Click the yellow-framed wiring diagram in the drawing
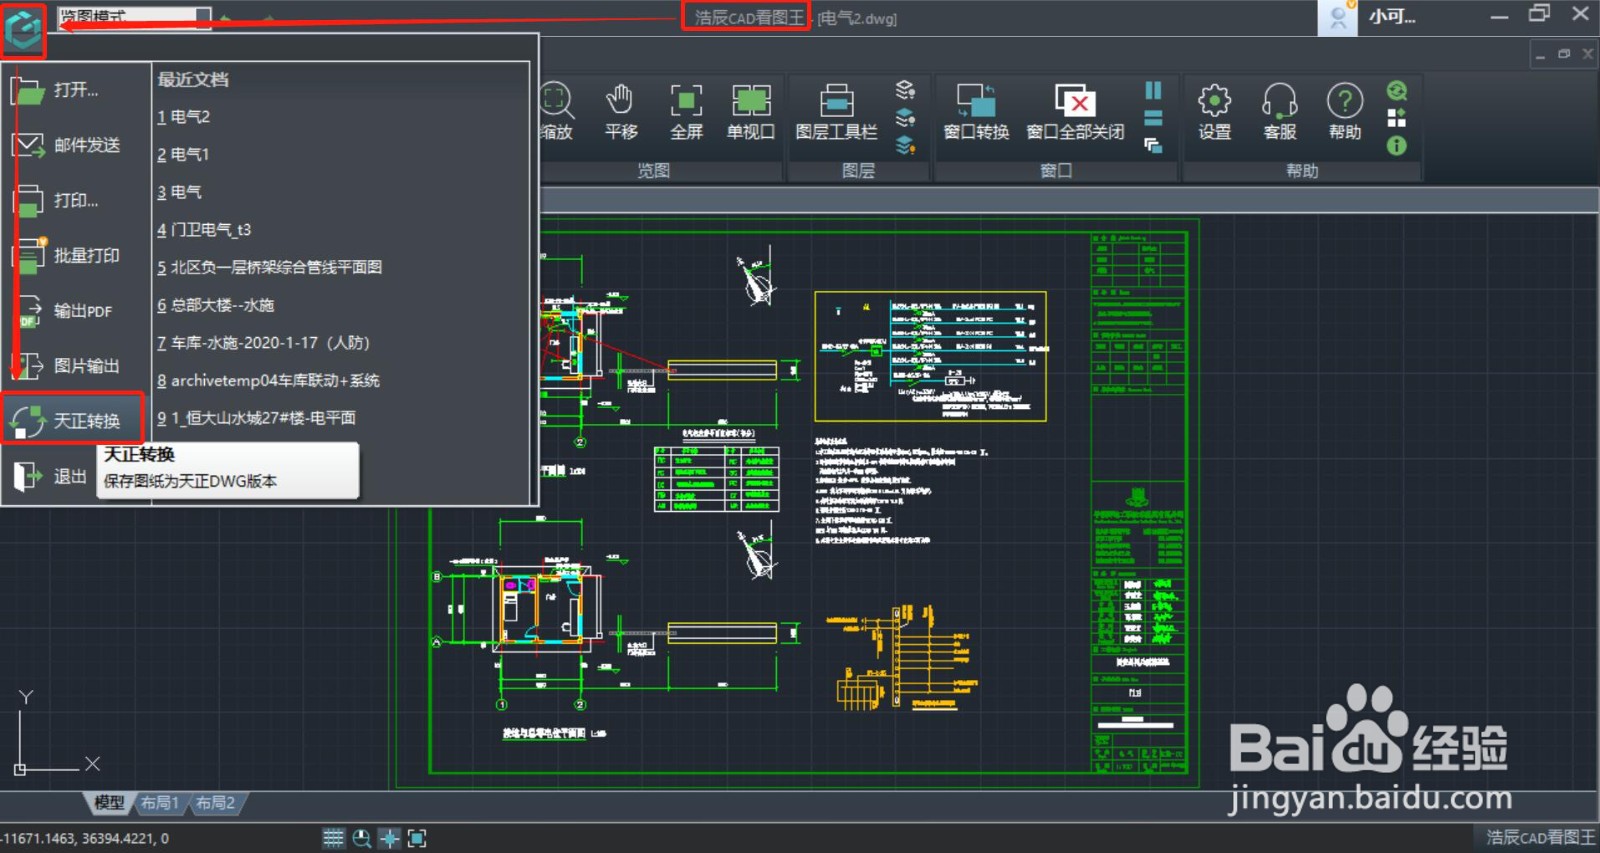1600x853 pixels. (930, 356)
